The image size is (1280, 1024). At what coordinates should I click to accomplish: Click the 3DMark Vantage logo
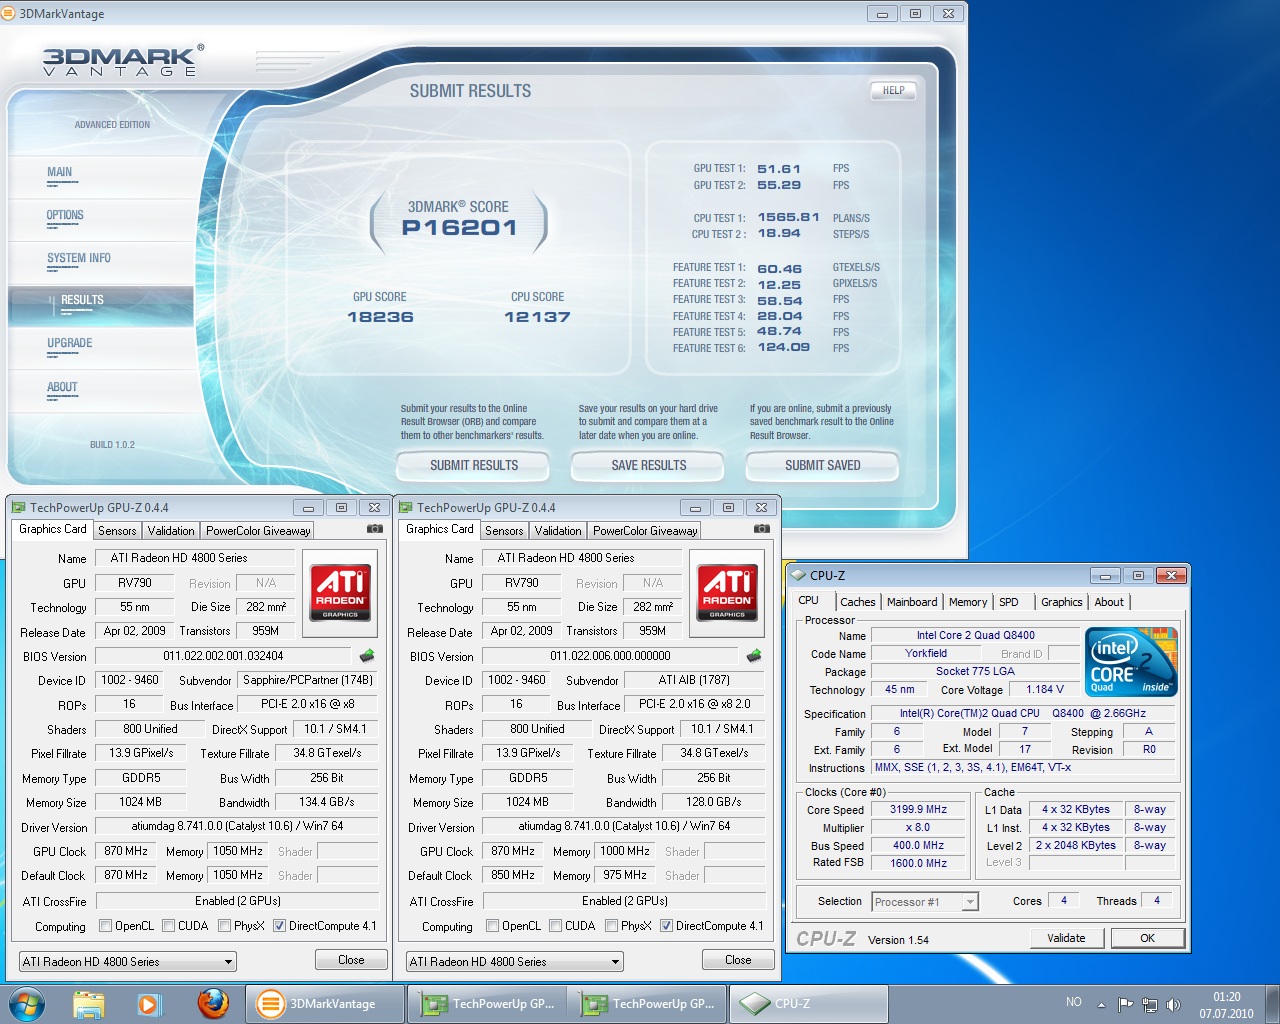click(x=122, y=61)
